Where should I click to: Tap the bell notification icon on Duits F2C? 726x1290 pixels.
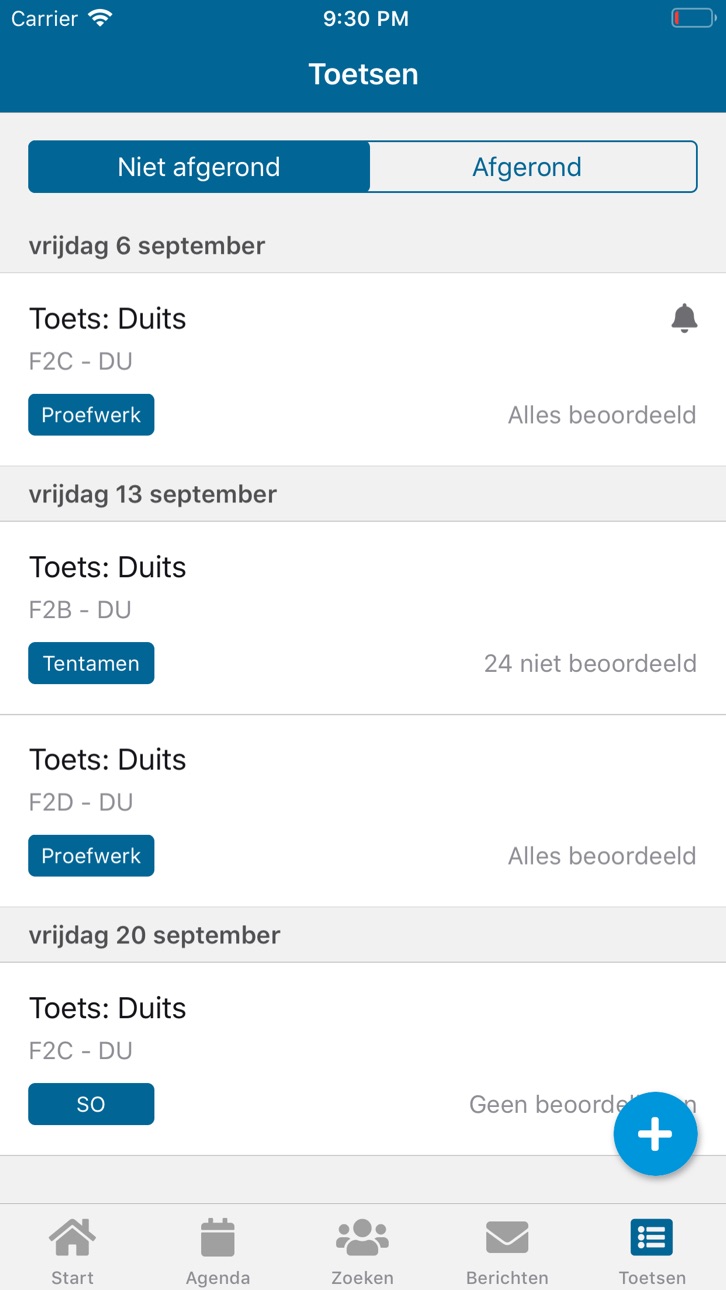(684, 318)
